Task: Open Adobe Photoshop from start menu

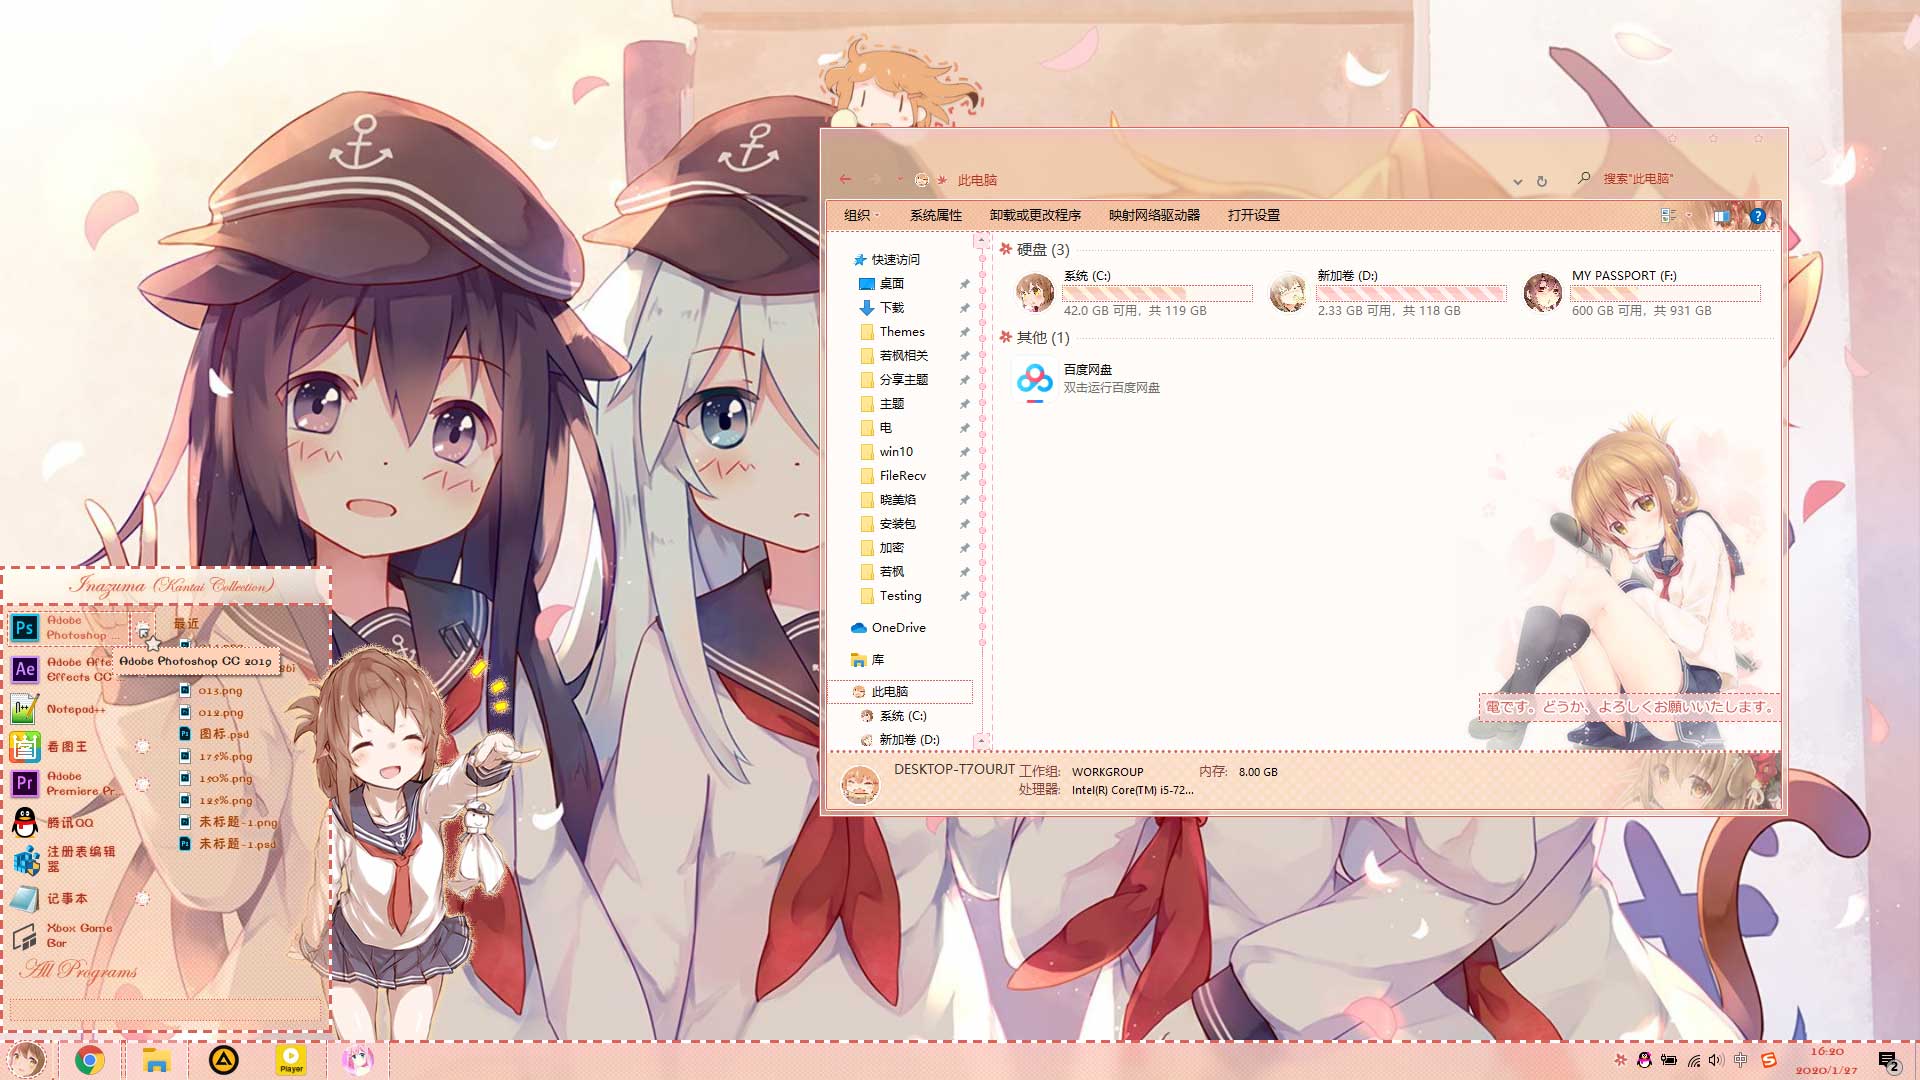Action: tap(68, 628)
